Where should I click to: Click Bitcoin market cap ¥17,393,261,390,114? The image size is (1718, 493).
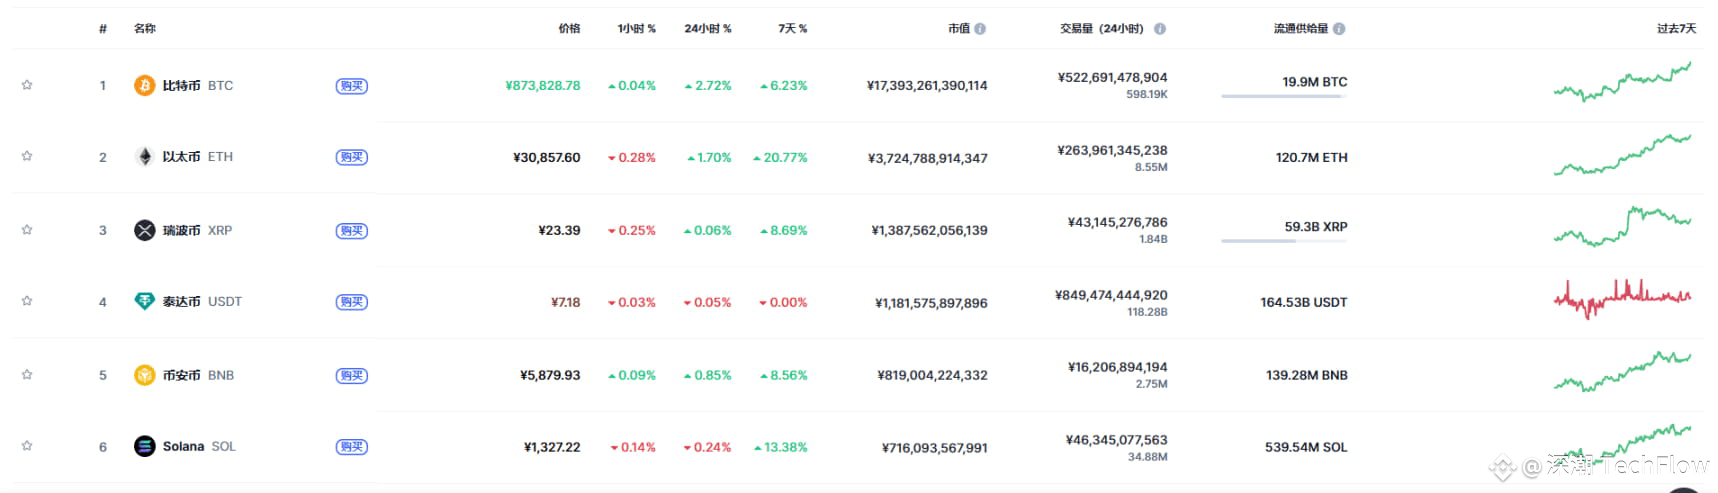pos(927,86)
